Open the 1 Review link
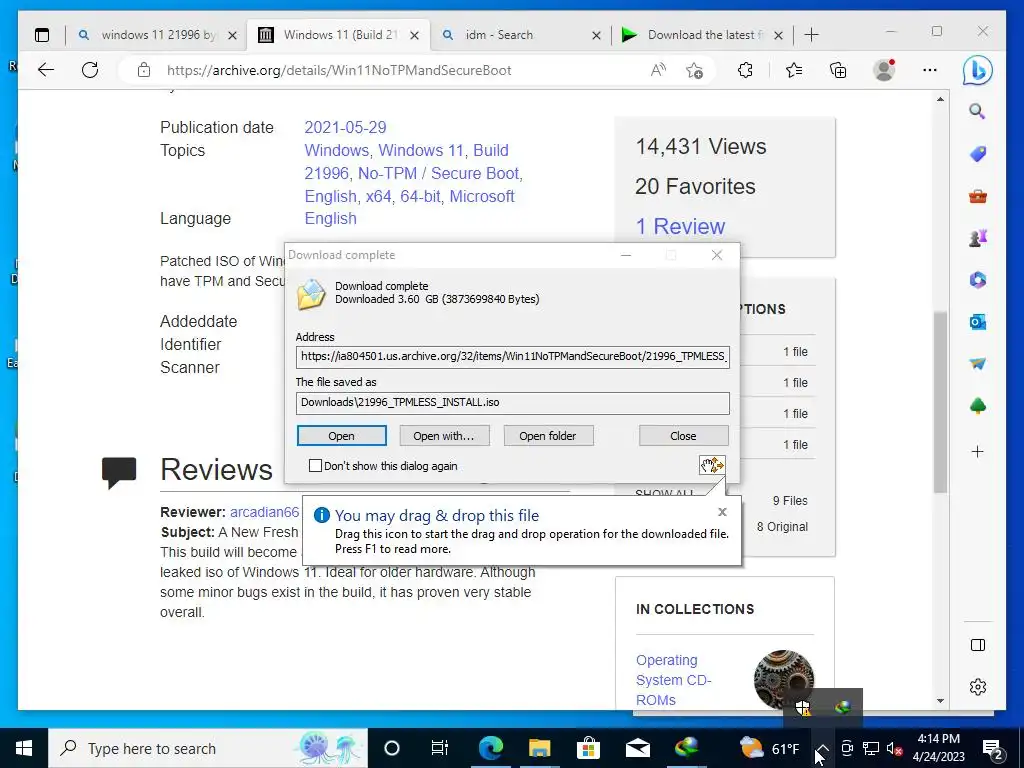The width and height of the screenshot is (1024, 768). [680, 227]
